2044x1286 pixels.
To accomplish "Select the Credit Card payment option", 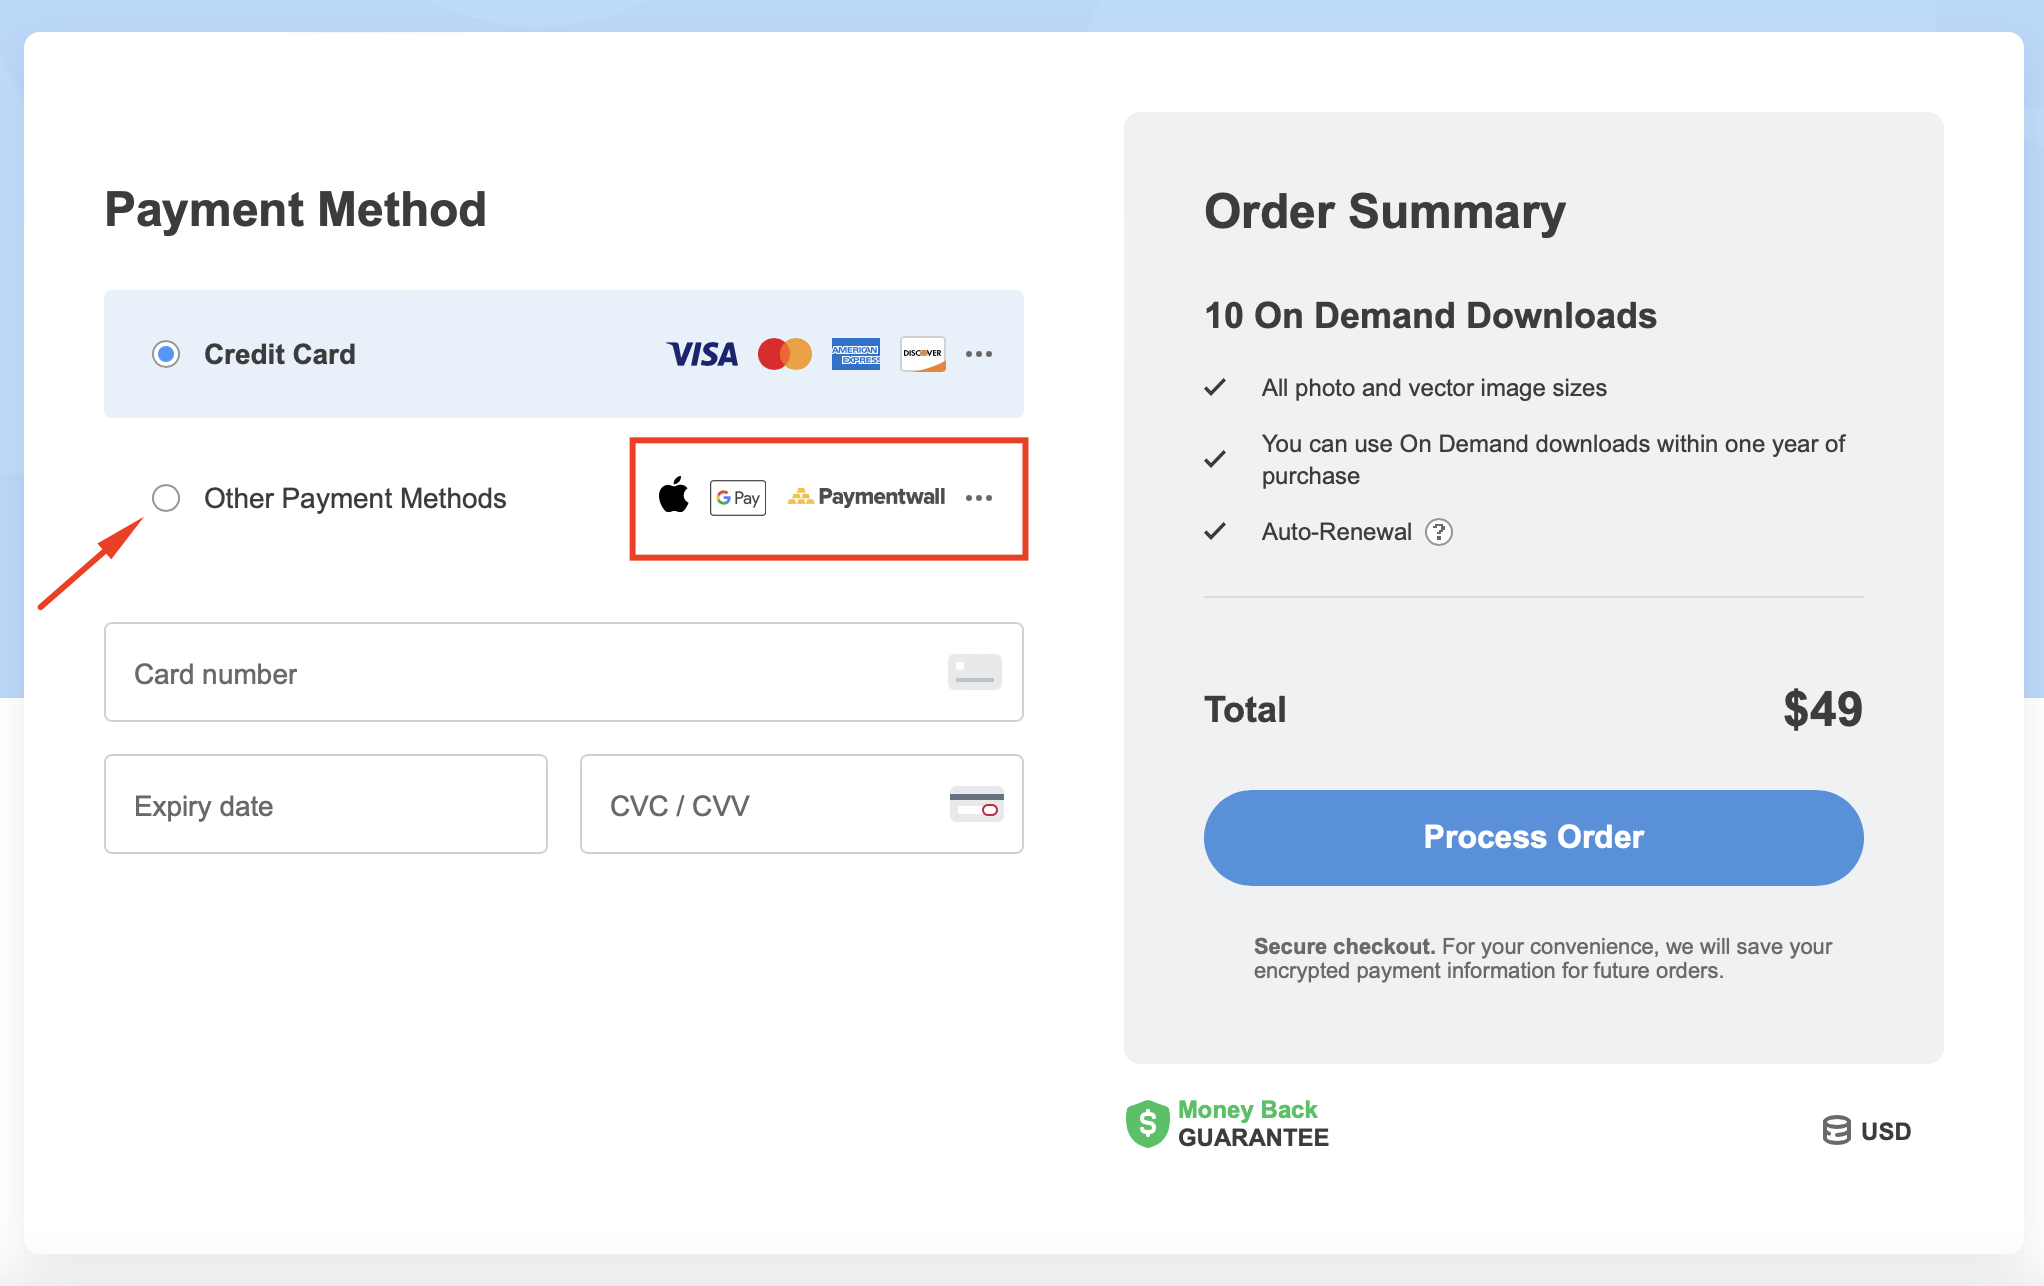I will [279, 354].
